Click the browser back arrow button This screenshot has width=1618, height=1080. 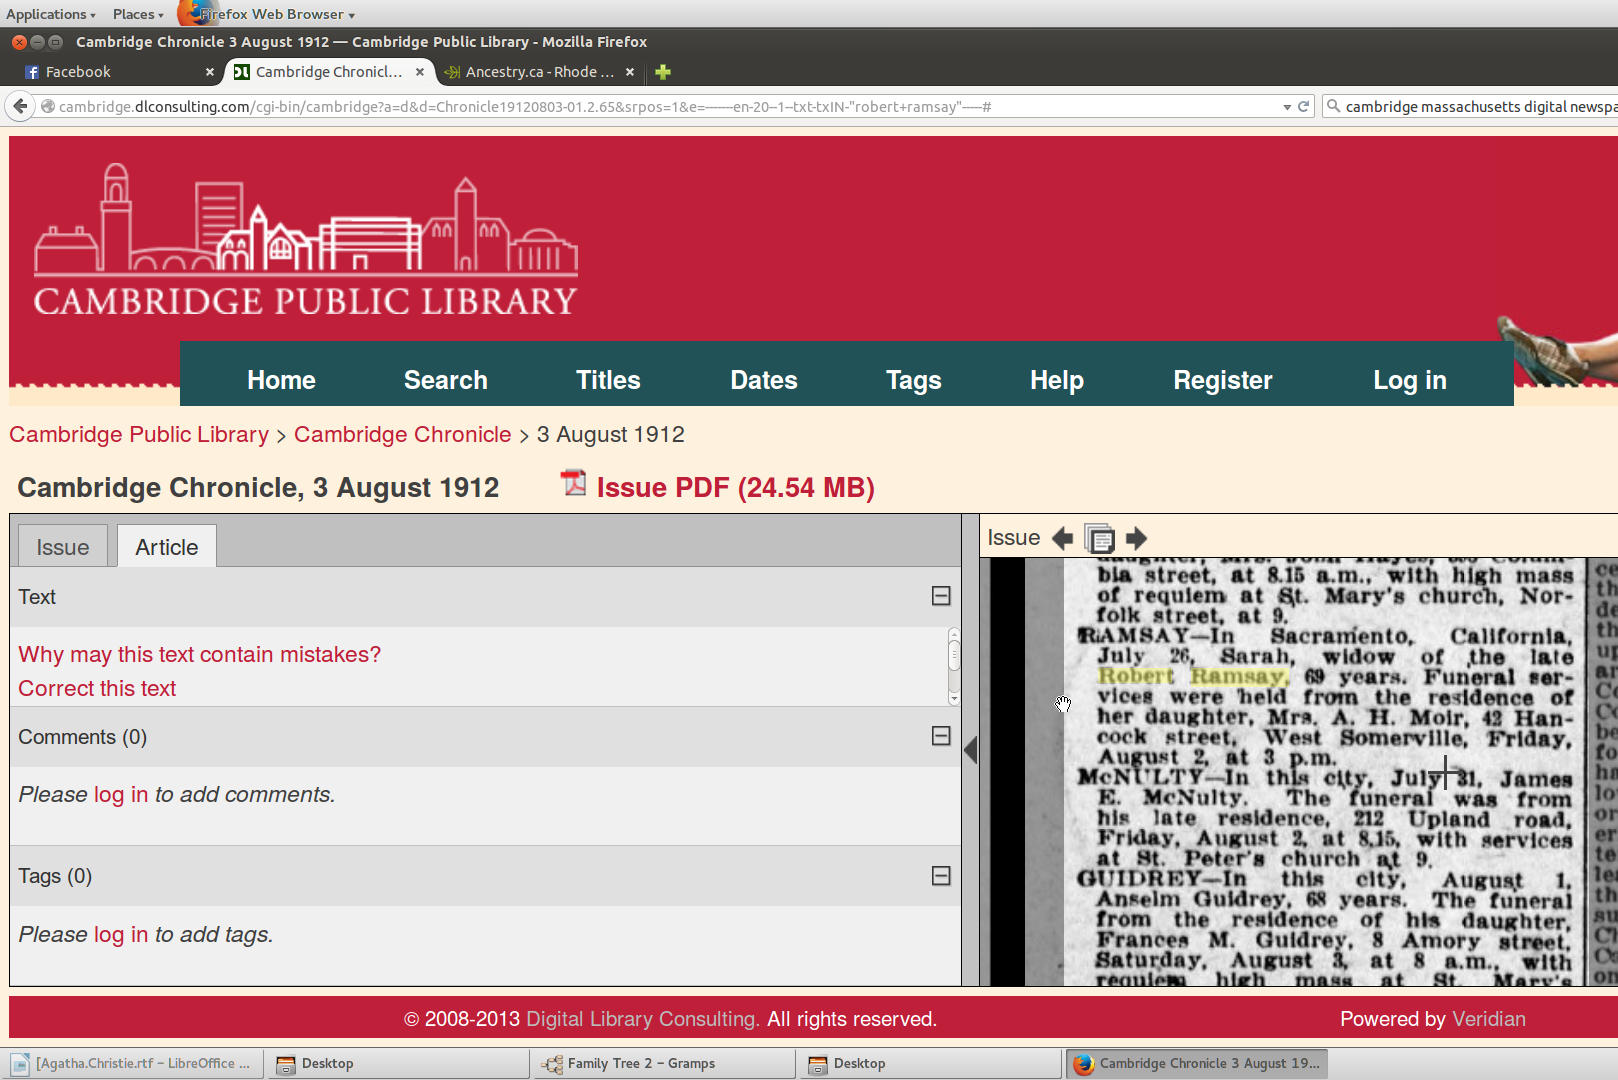pos(20,106)
